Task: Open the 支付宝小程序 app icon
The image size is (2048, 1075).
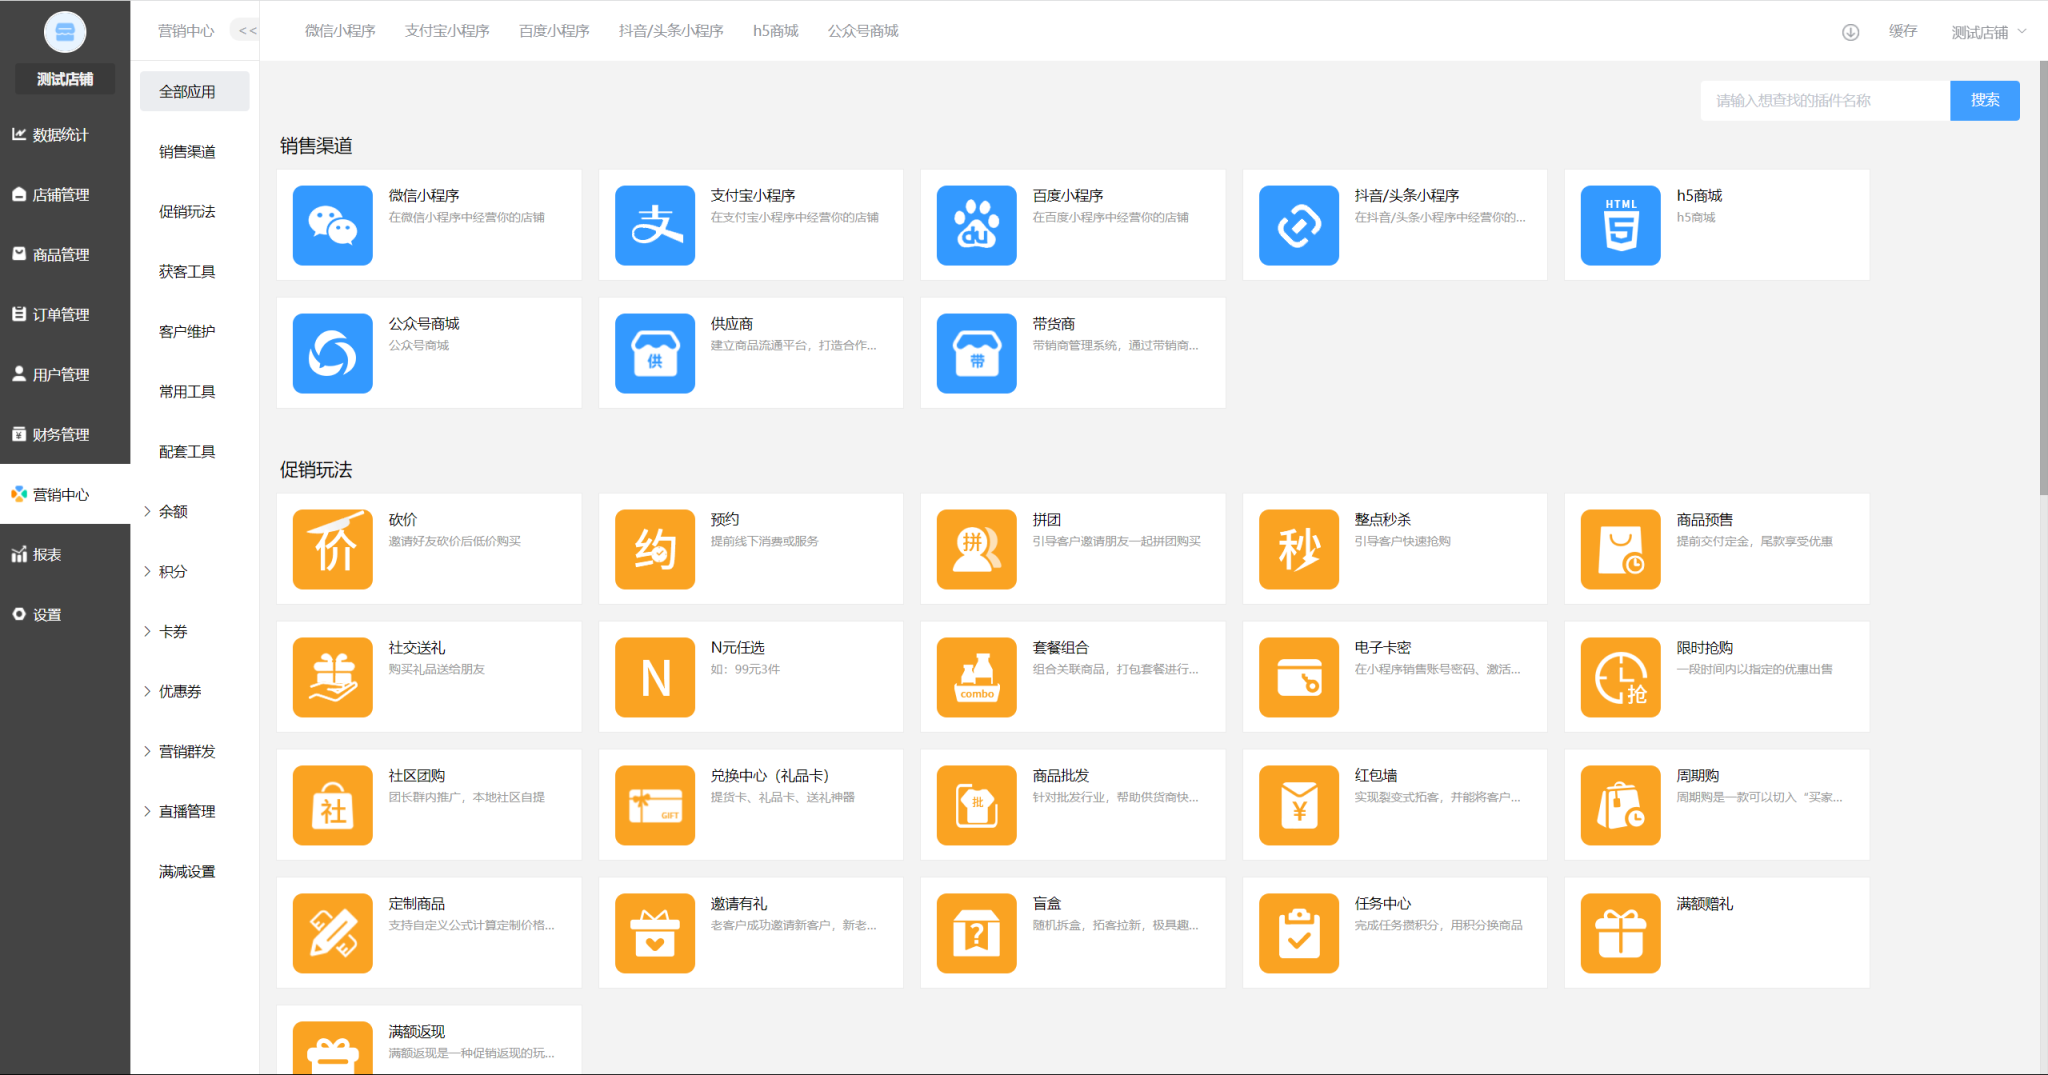Action: (x=654, y=225)
